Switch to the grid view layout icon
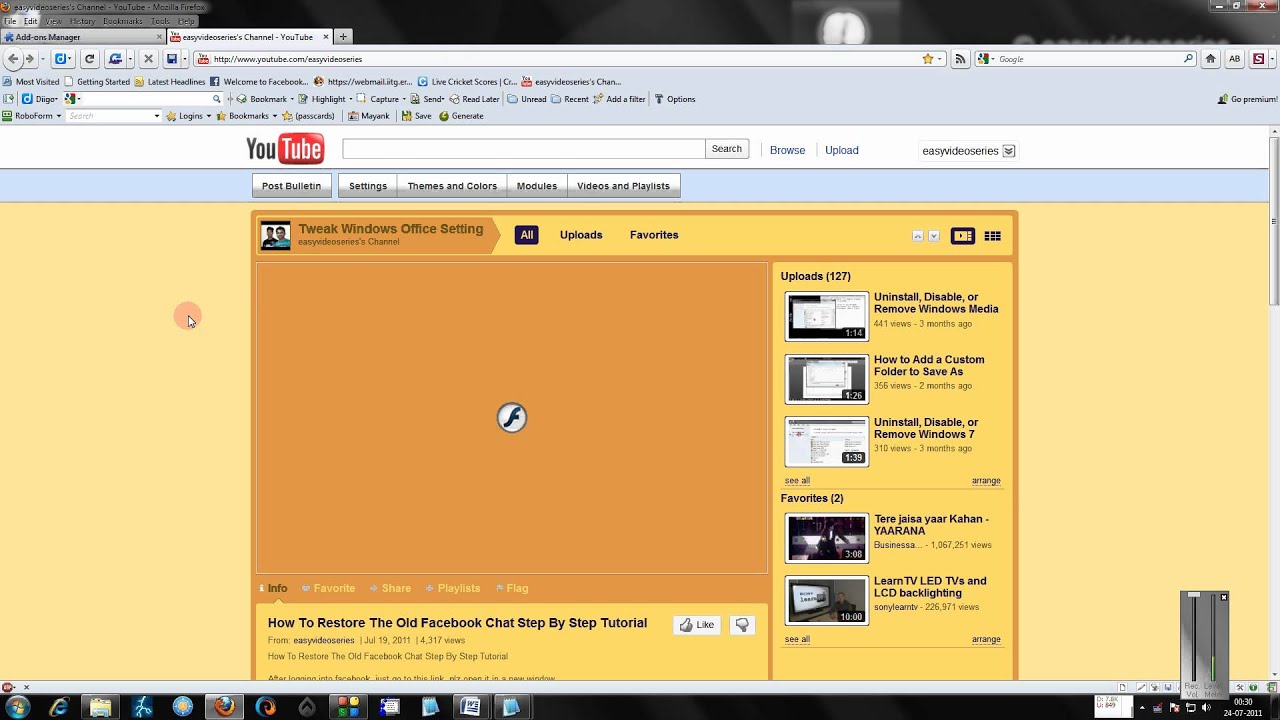Screen dimensions: 1280x720 [992, 236]
